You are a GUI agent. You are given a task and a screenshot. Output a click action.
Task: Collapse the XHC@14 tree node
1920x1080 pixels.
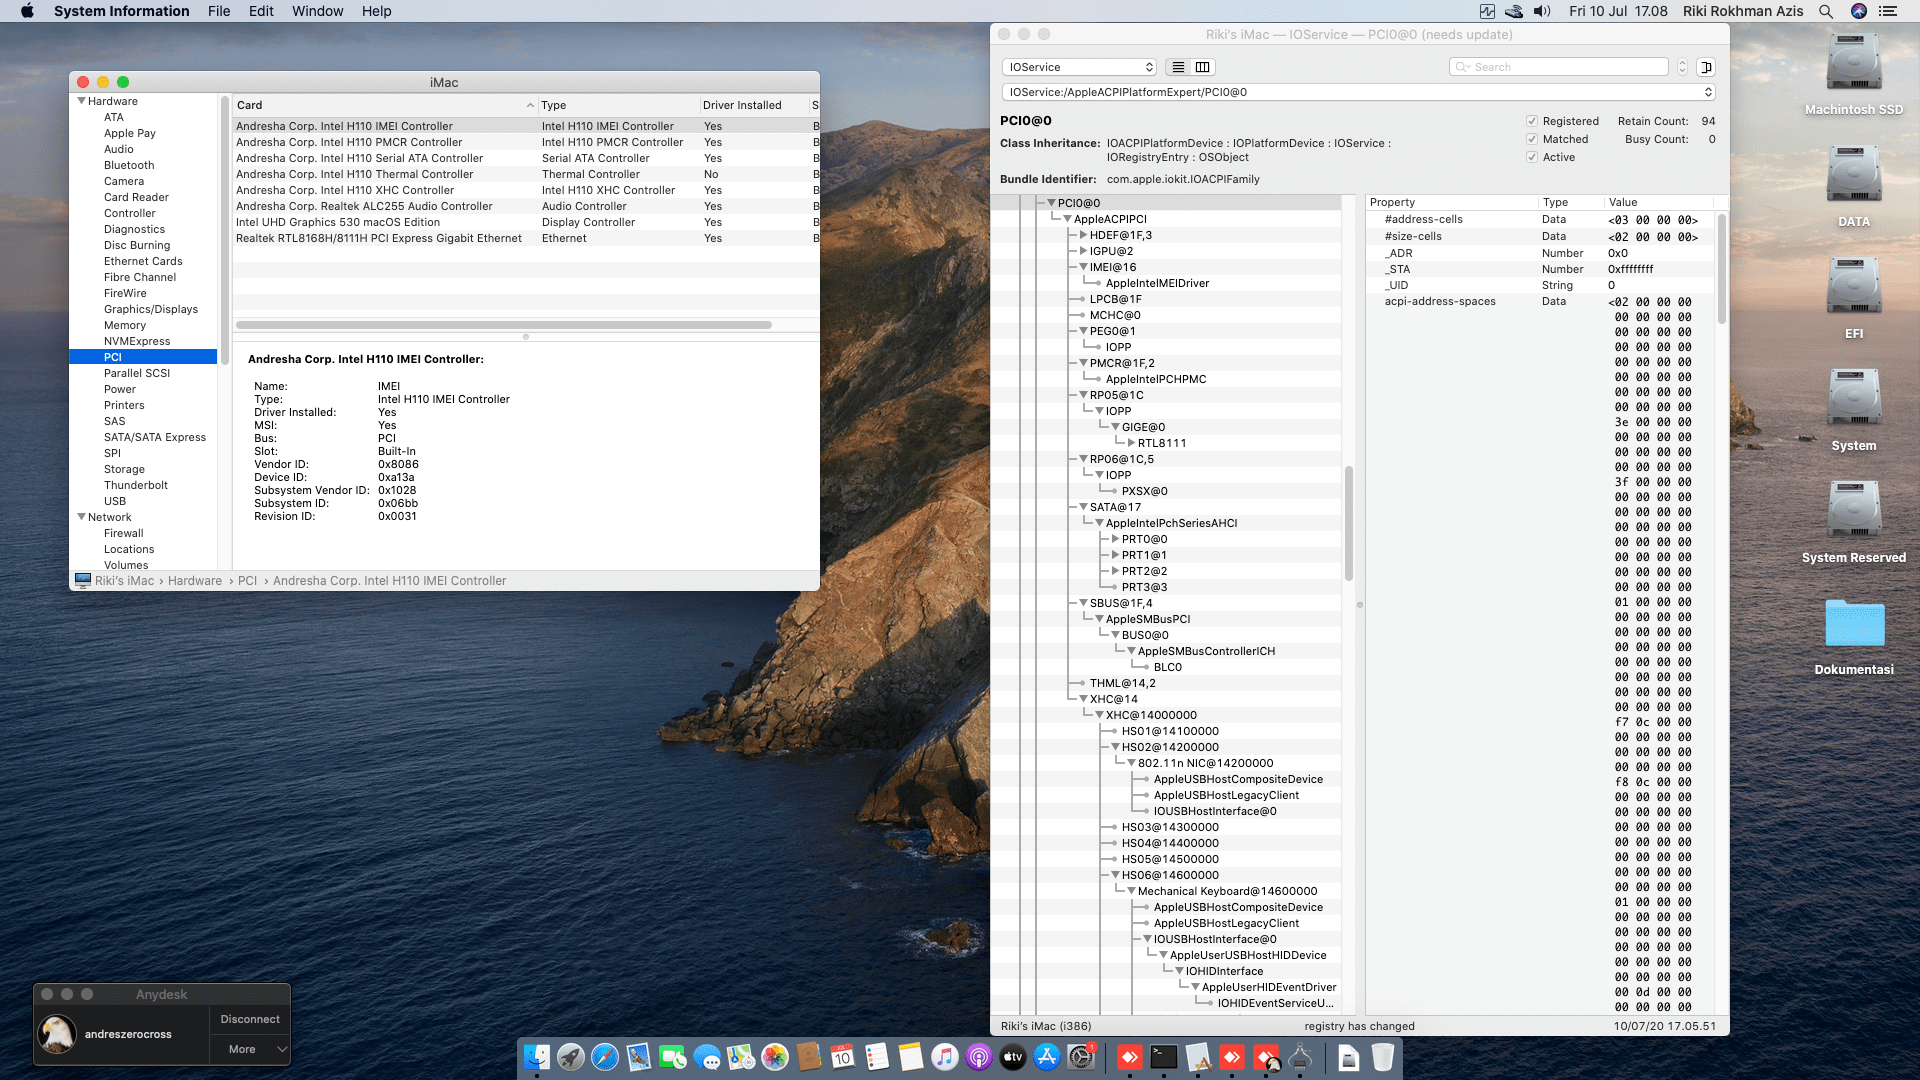click(x=1083, y=699)
